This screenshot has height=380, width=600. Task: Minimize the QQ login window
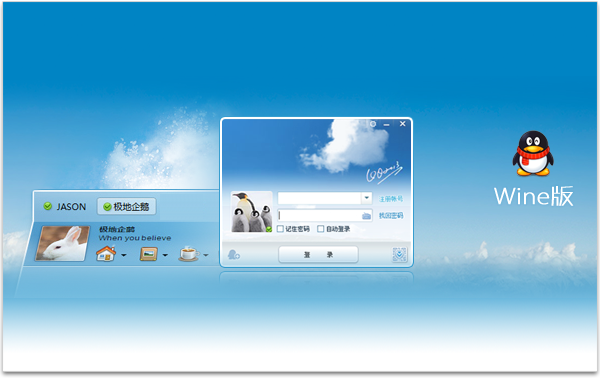tap(386, 124)
